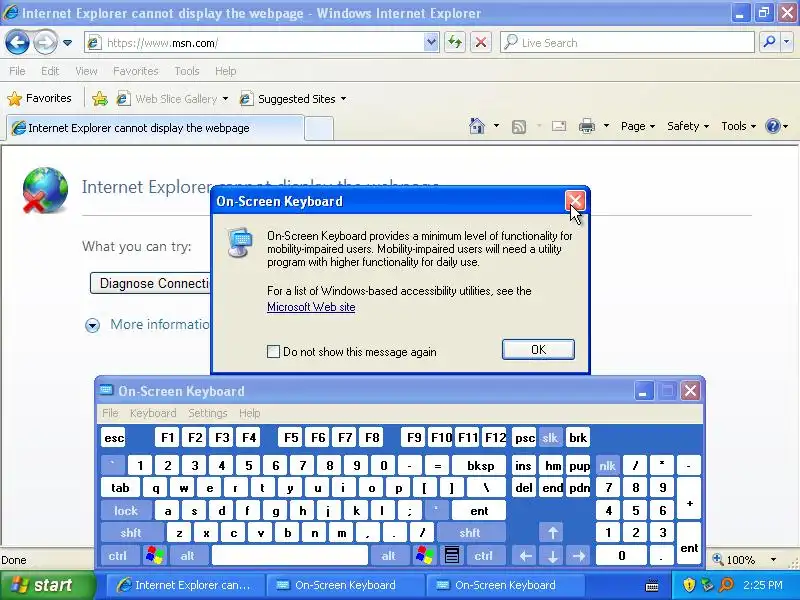800x600 pixels.
Task: Click the esc key on keyboard
Action: coord(113,438)
